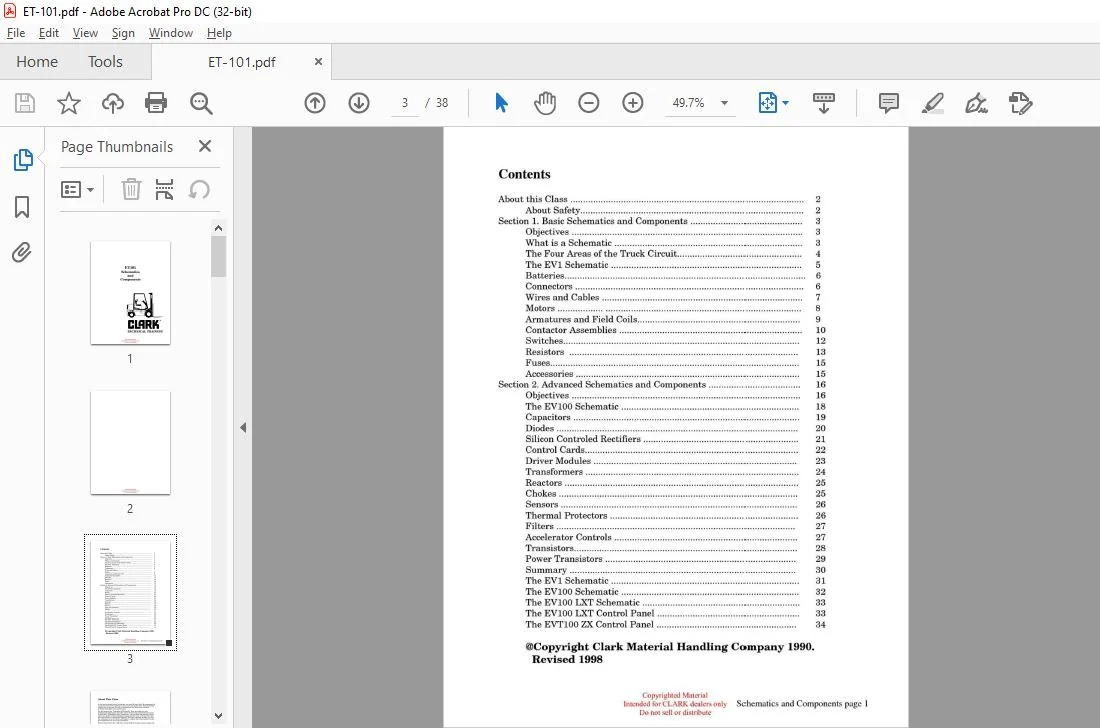Open the Page Thumbnails sidebar icon

pyautogui.click(x=22, y=160)
